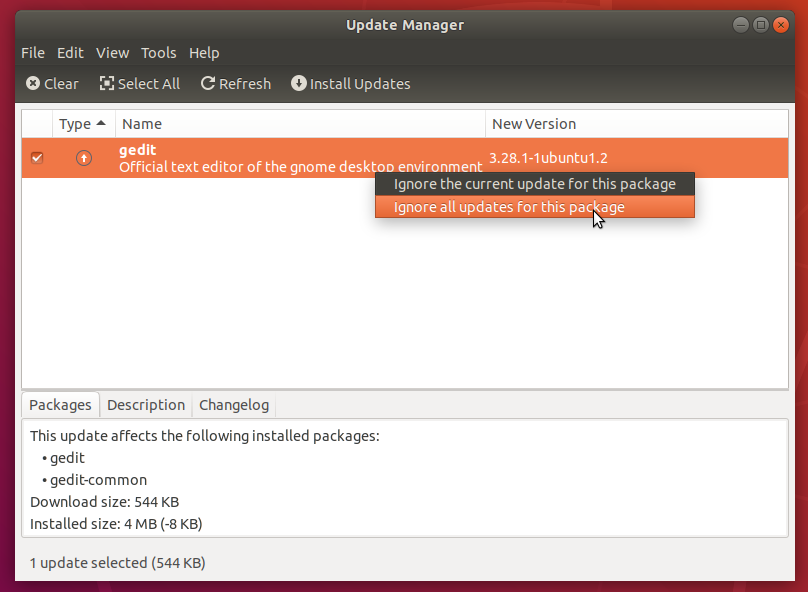Click the Clear toolbar icon
The image size is (808, 592).
[x=31, y=84]
